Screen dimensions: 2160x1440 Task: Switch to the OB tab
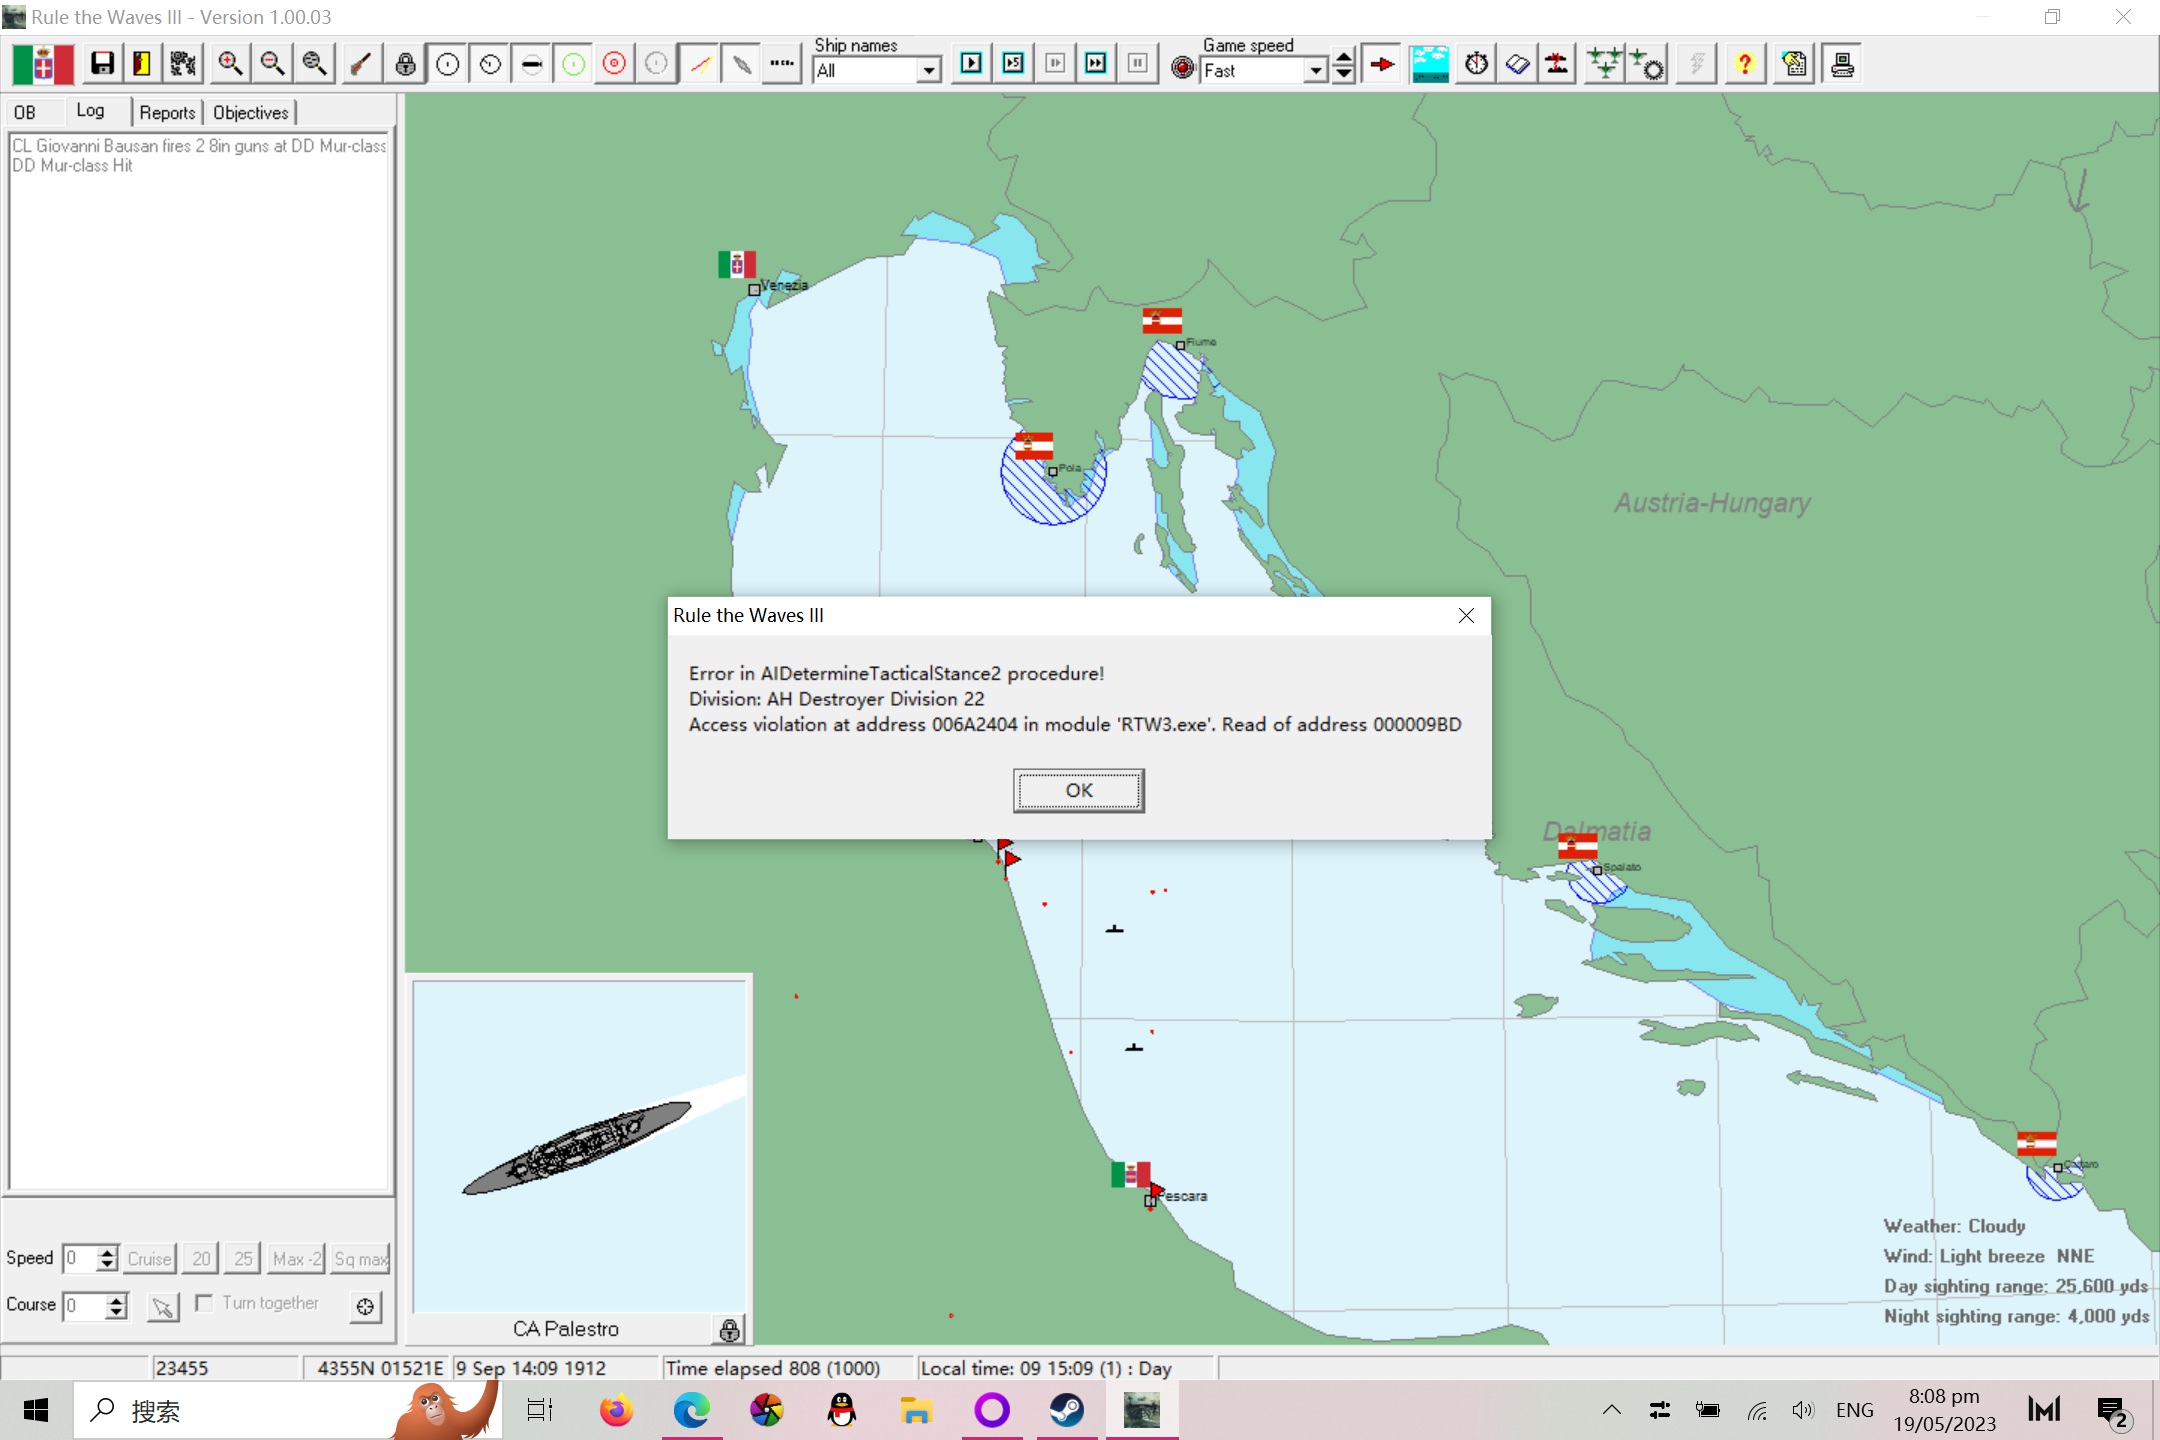25,113
